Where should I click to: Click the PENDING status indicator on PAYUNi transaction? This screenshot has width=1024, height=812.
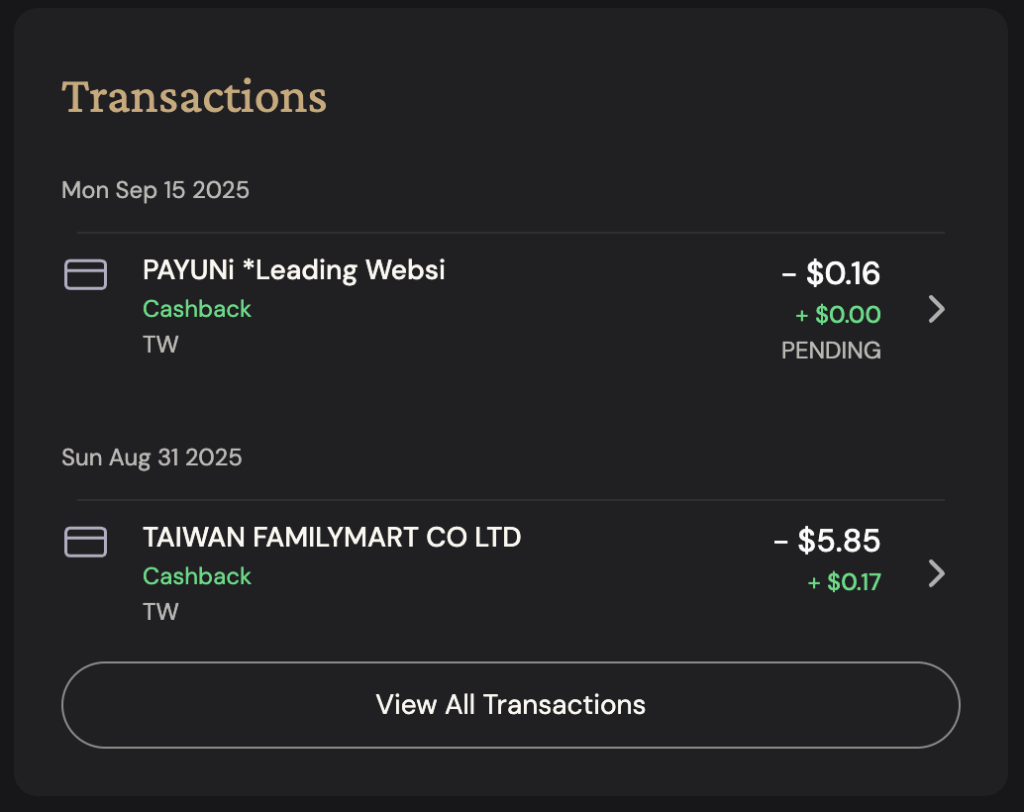point(831,350)
